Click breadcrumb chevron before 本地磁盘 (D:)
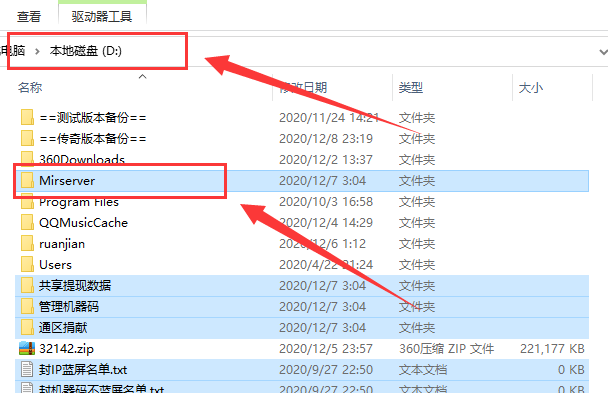This screenshot has width=608, height=393. pos(37,51)
